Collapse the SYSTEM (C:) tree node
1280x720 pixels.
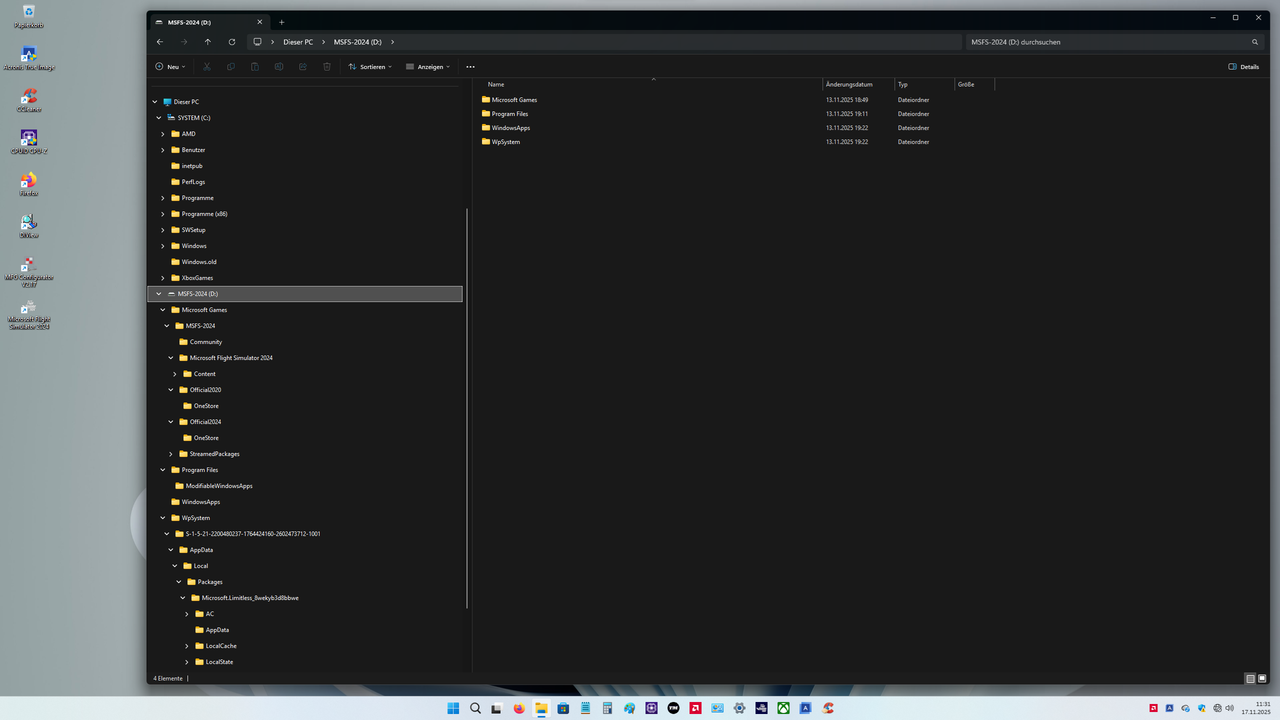click(x=159, y=118)
